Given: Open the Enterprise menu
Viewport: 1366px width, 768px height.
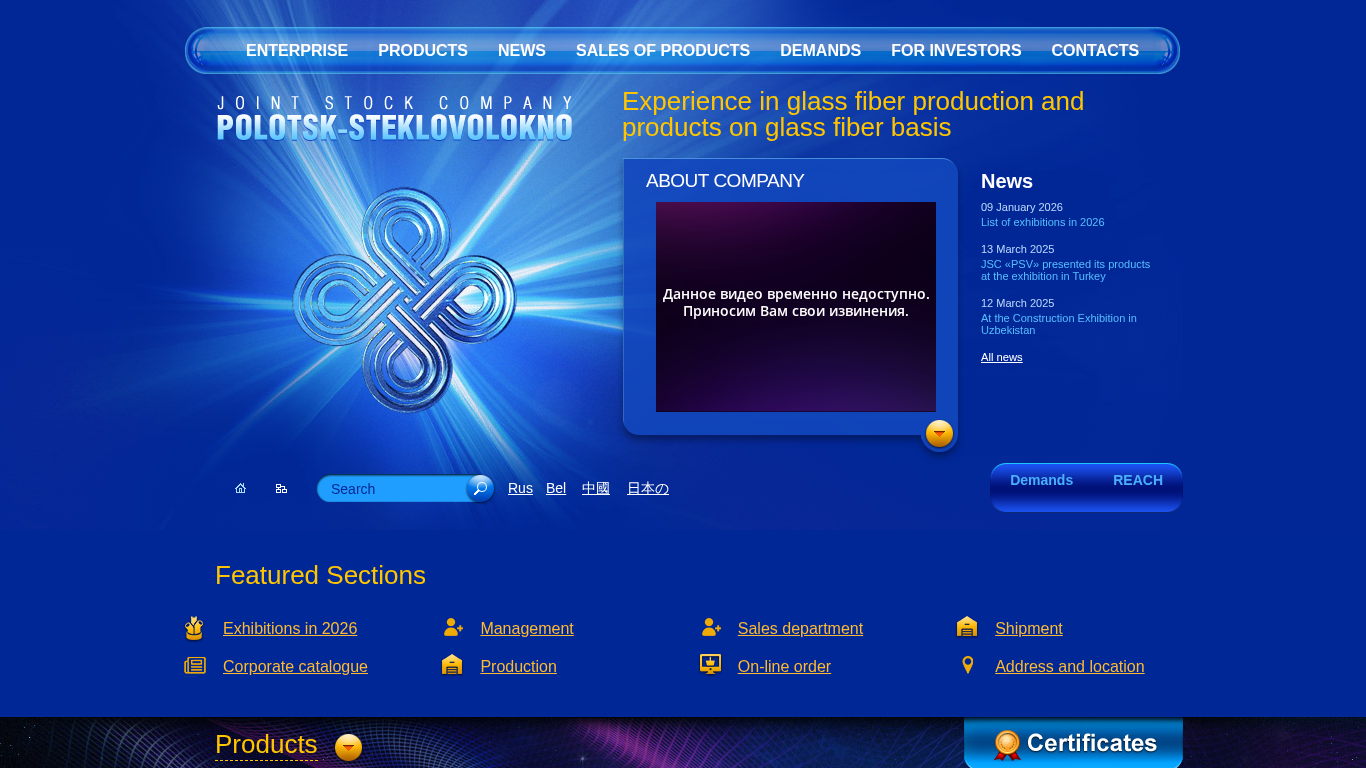Looking at the screenshot, I should 297,50.
